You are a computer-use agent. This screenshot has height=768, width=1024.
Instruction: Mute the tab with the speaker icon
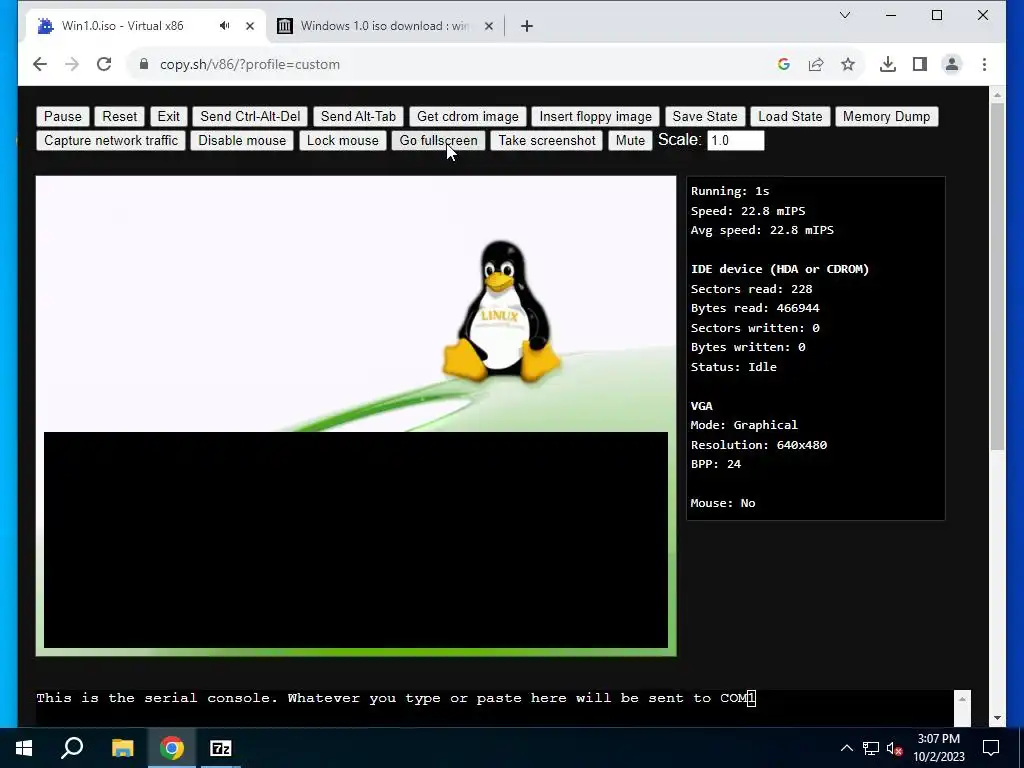pos(225,26)
